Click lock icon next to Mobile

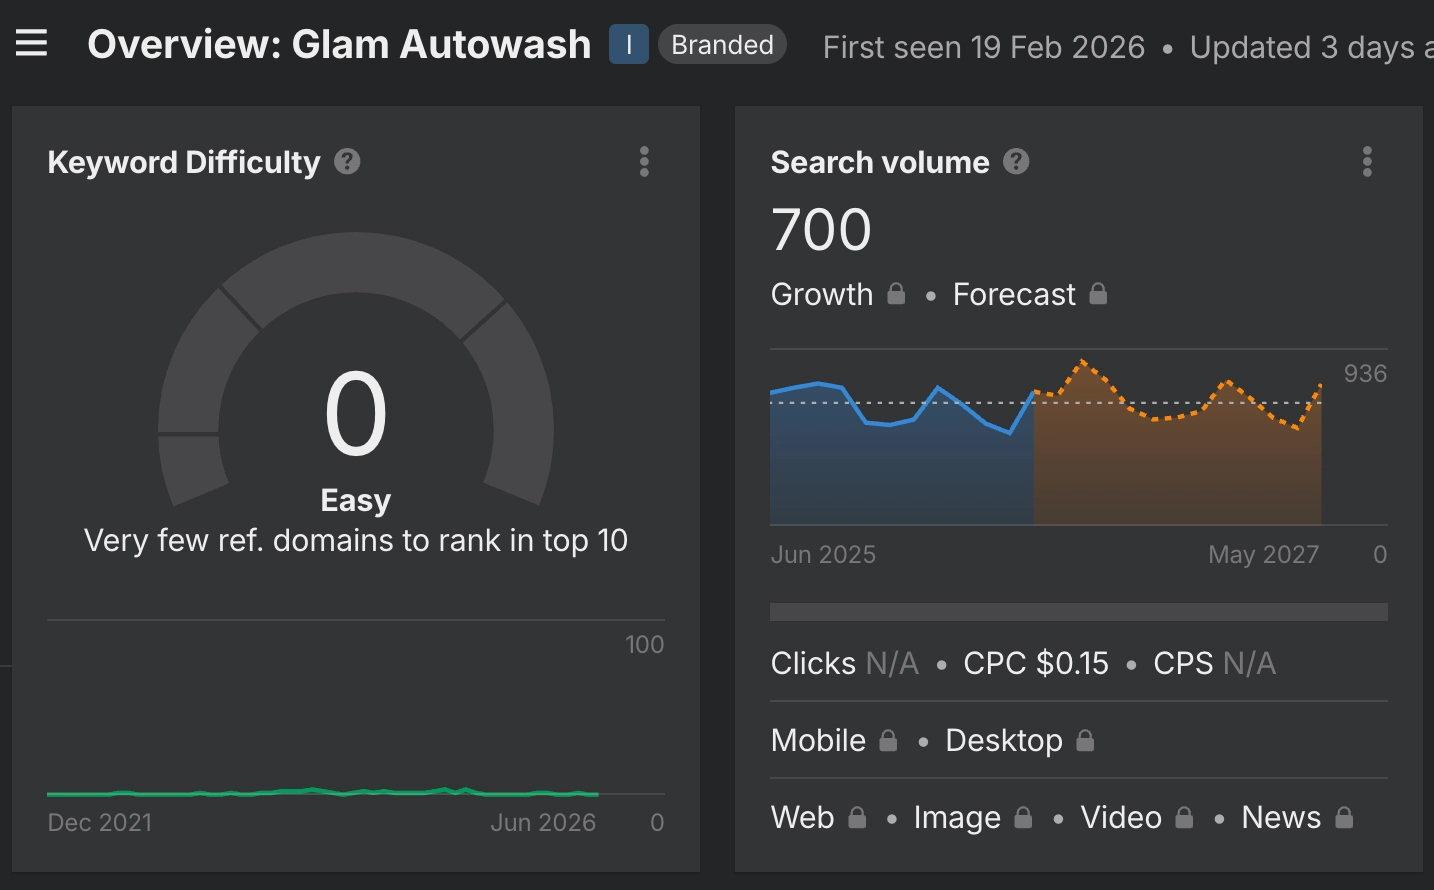pyautogui.click(x=888, y=740)
